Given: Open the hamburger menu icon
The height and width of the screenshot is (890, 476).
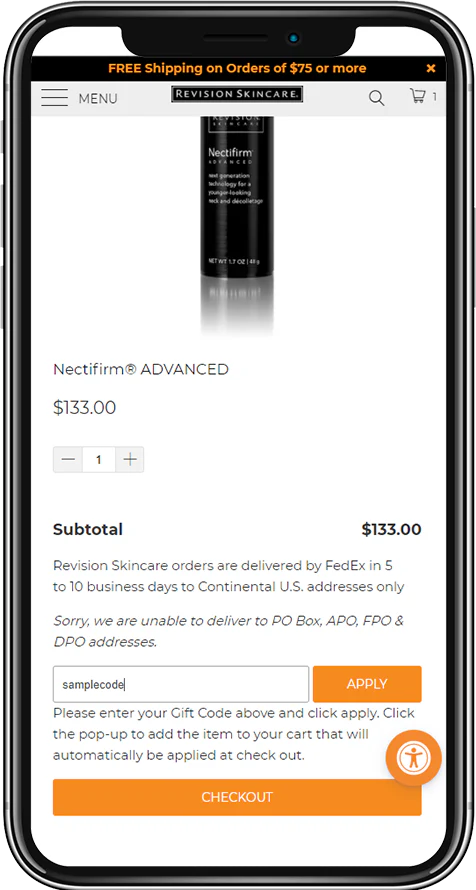Looking at the screenshot, I should pos(54,98).
